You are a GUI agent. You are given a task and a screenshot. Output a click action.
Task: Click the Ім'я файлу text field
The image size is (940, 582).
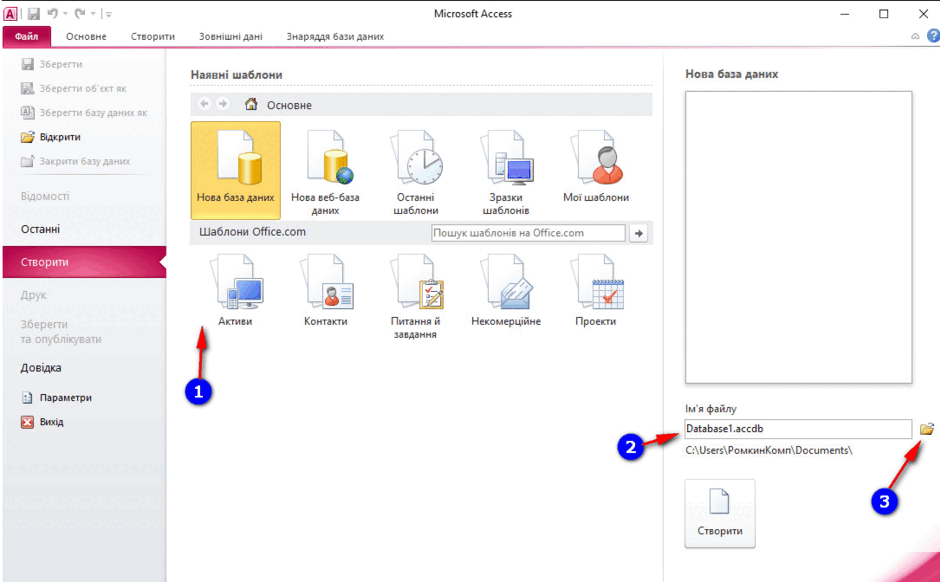click(799, 429)
